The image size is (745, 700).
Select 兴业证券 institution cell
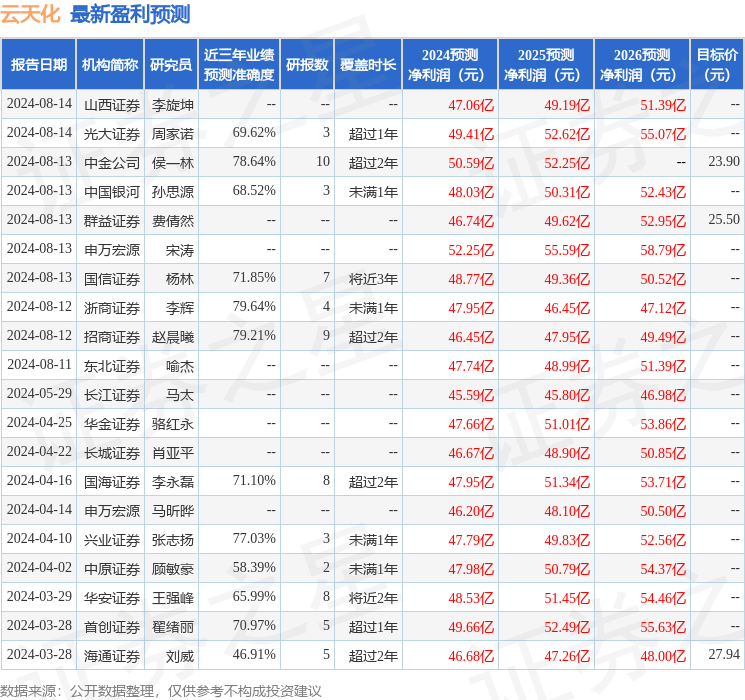coord(112,540)
